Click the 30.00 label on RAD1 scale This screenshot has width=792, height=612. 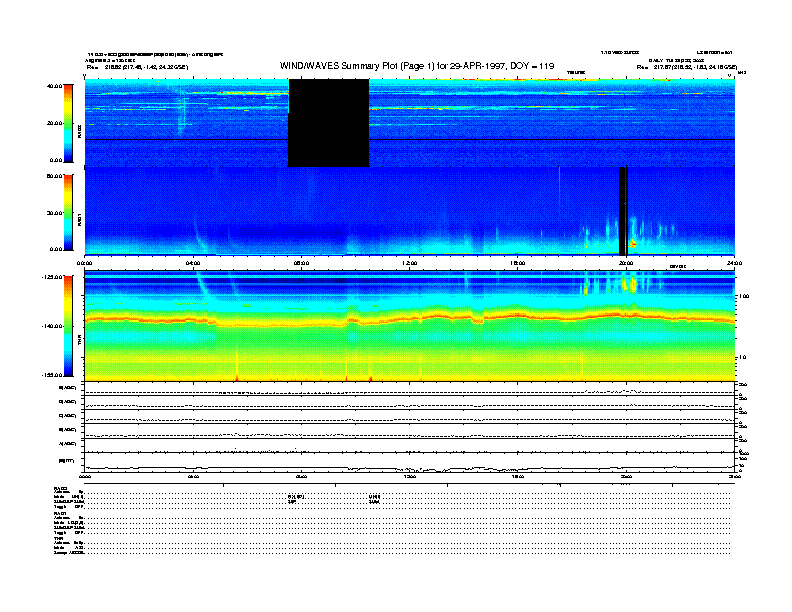(54, 213)
